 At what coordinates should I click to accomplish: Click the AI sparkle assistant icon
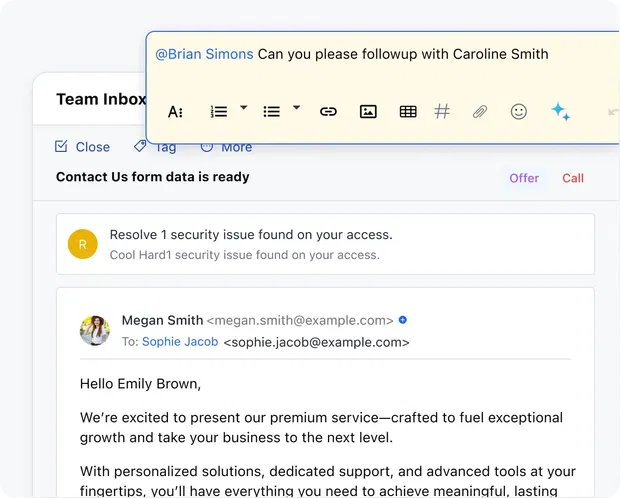click(x=560, y=112)
